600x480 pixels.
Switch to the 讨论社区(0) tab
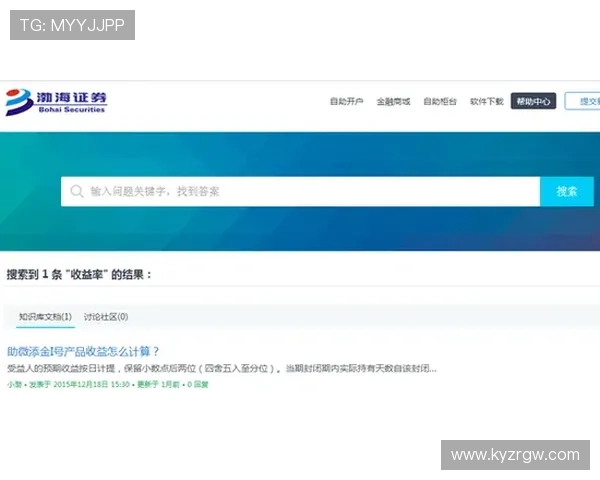tap(106, 317)
